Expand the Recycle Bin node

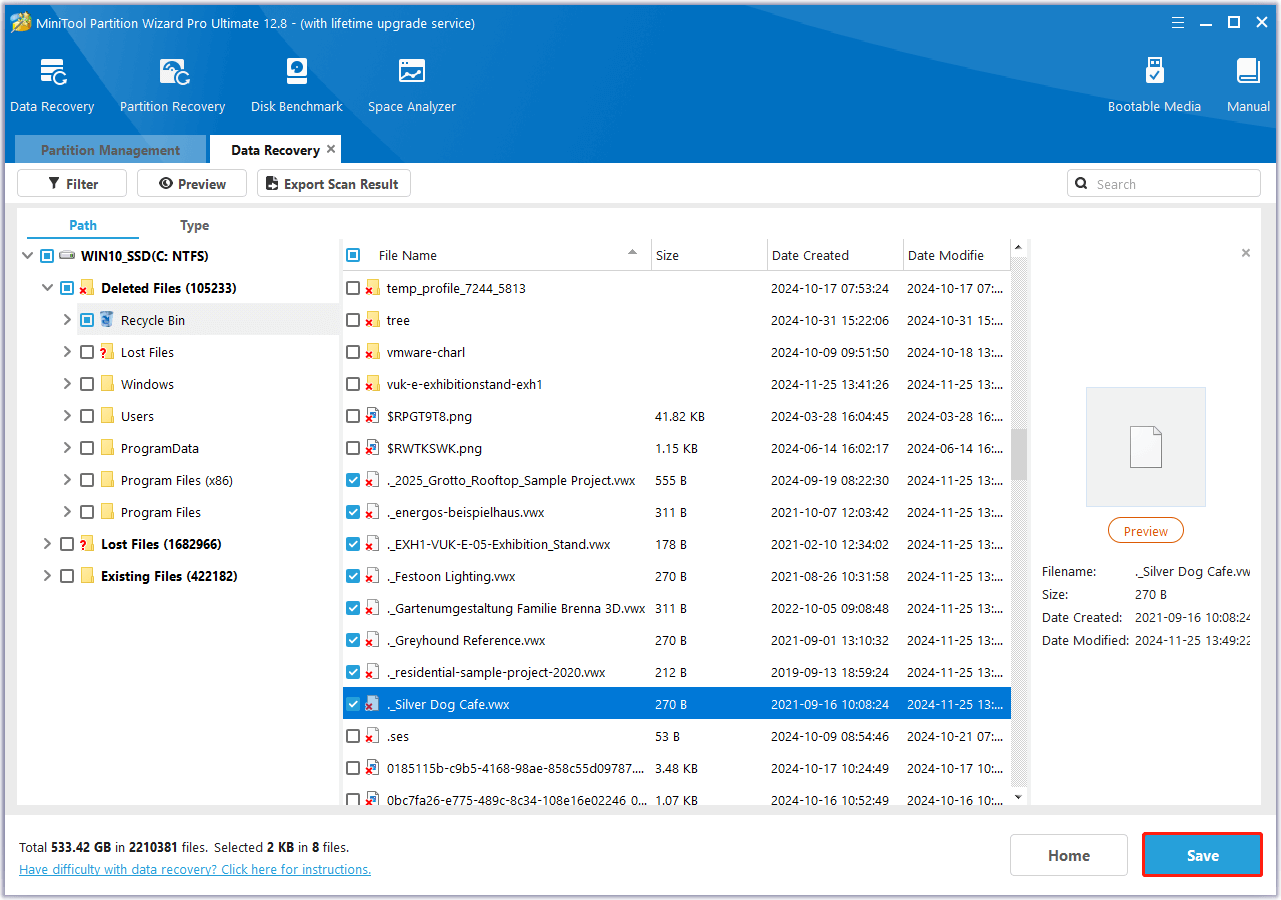(67, 320)
